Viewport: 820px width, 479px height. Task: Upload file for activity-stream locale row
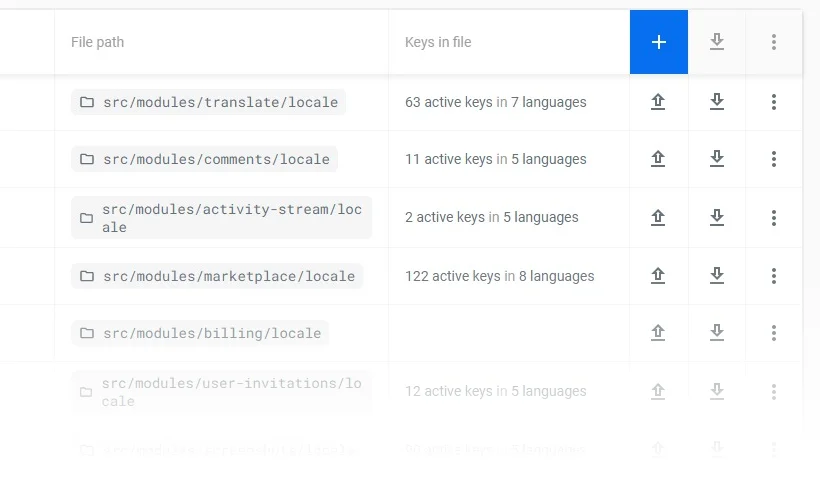658,217
